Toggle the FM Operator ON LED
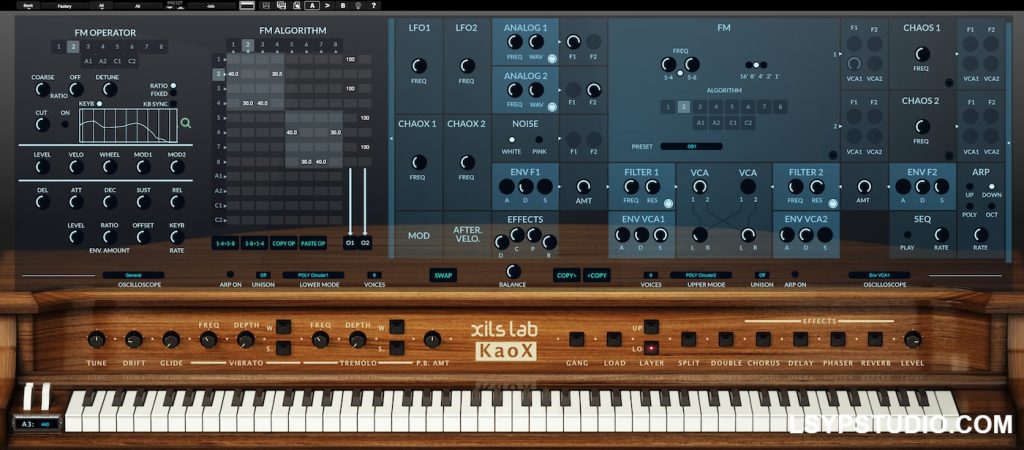Screen dimensions: 1024x450 click(x=65, y=123)
